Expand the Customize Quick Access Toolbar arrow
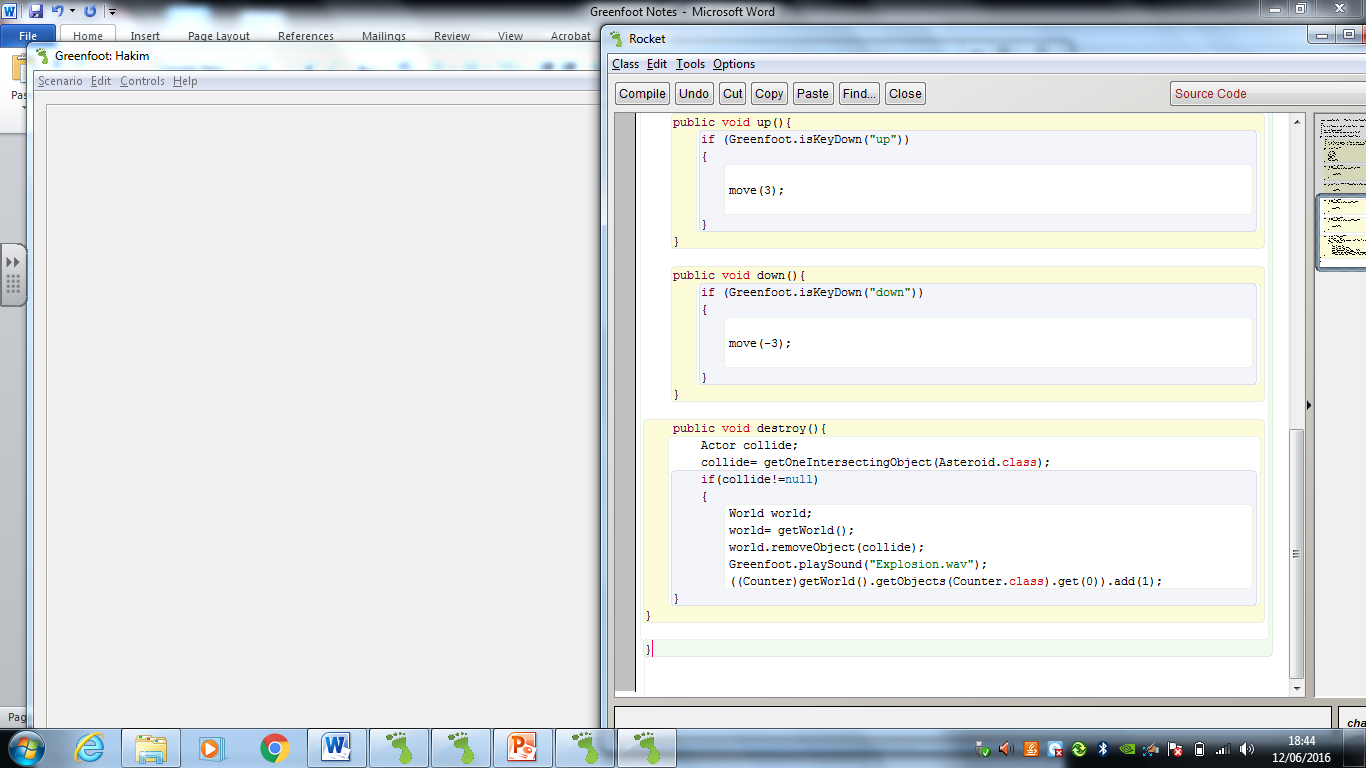 point(112,12)
